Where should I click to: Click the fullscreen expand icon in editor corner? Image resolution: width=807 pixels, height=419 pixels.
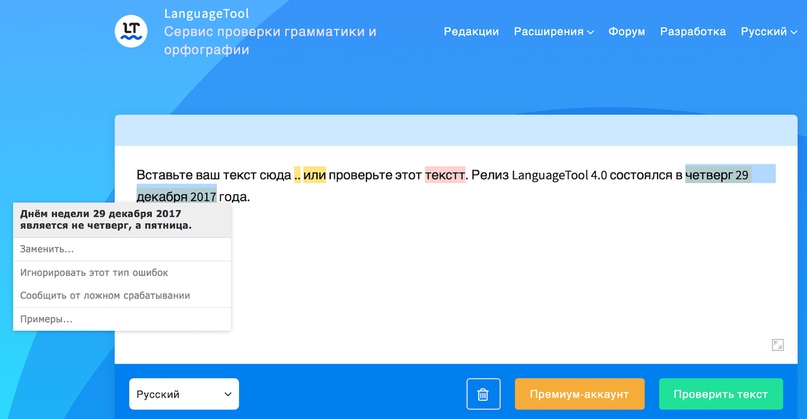click(x=778, y=345)
